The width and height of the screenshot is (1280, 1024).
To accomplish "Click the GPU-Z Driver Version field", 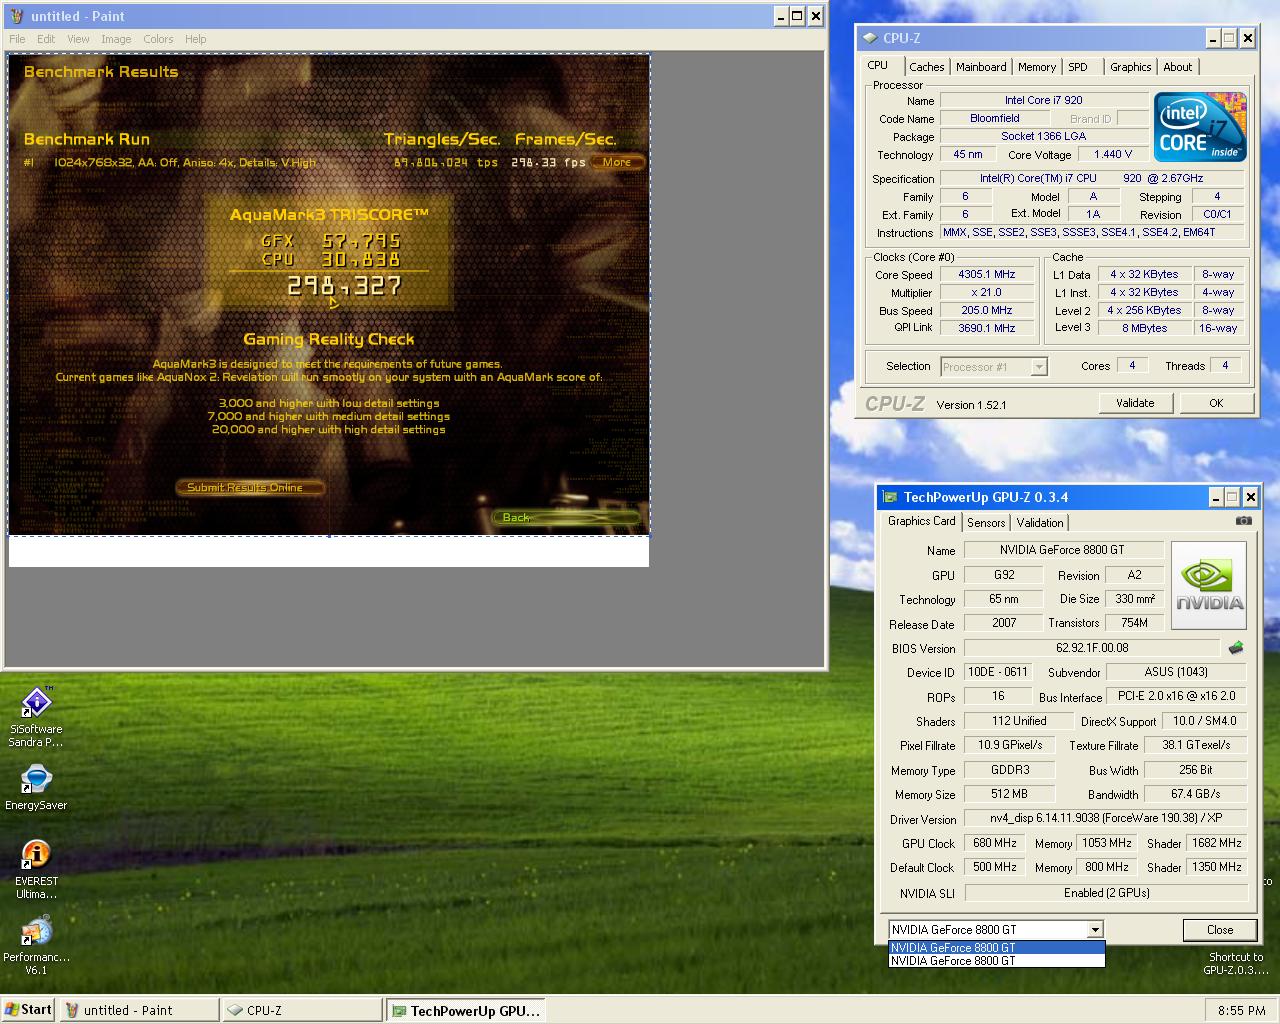I will point(1105,818).
